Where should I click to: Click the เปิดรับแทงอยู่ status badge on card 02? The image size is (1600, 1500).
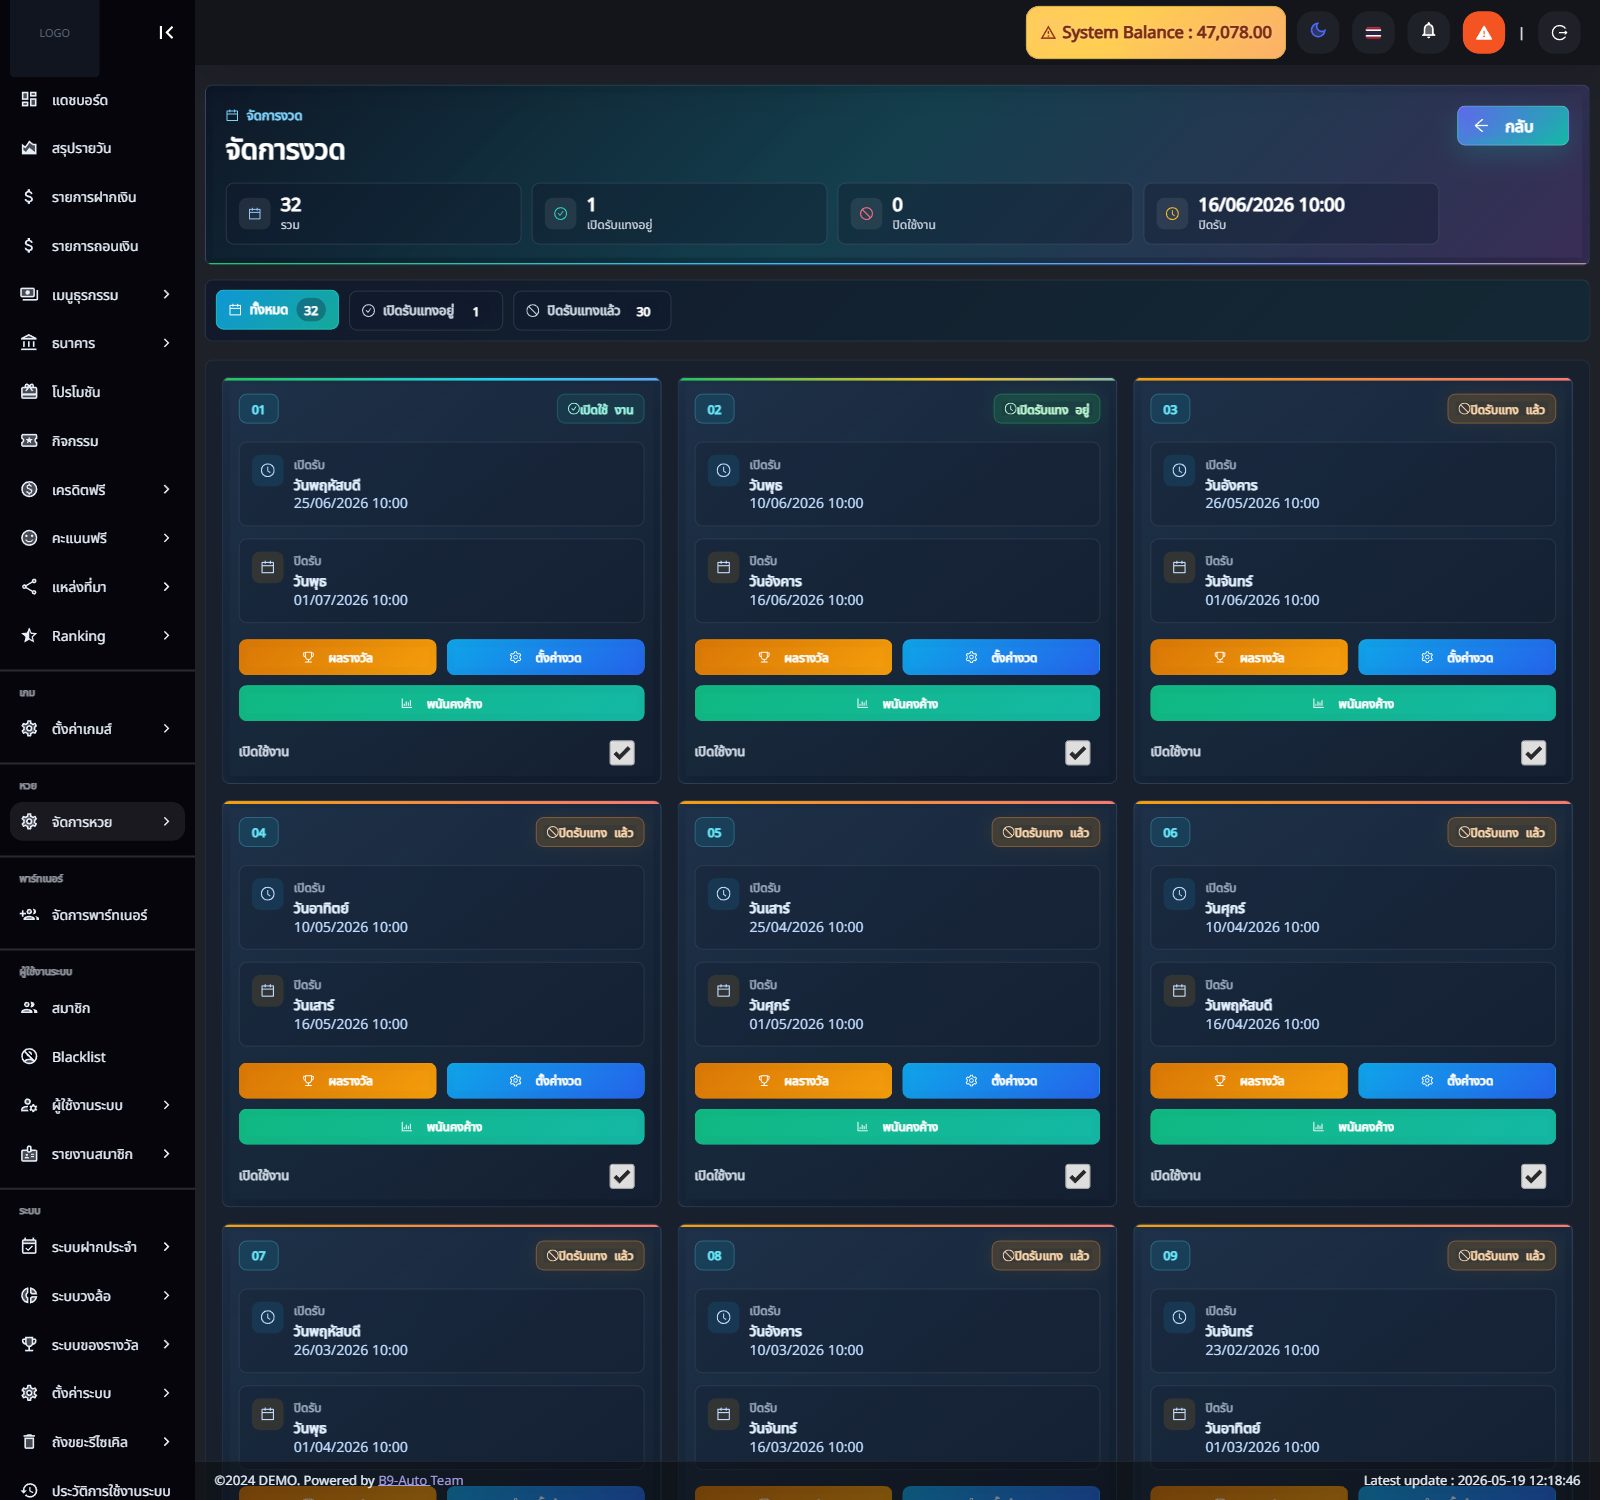(1047, 409)
